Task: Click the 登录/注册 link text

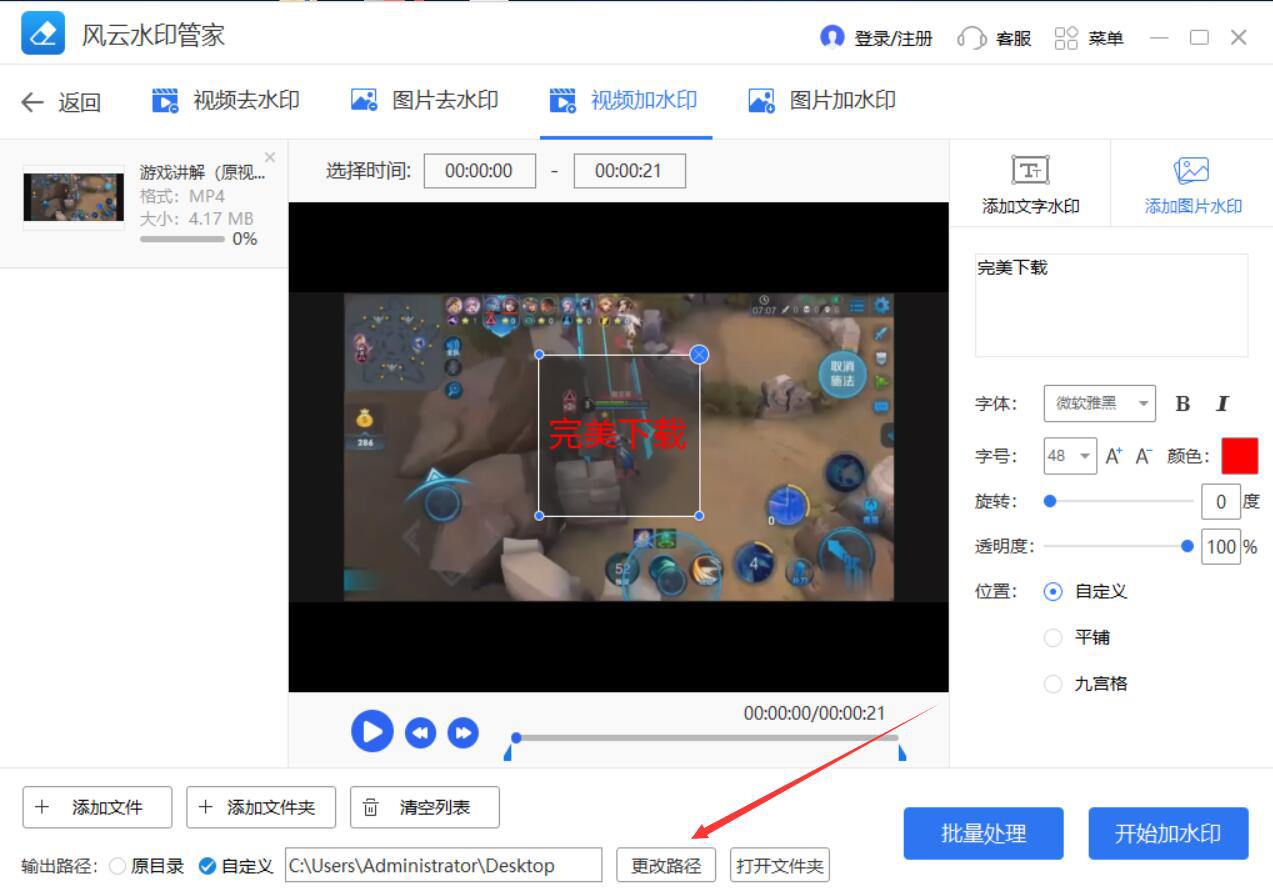Action: (893, 39)
